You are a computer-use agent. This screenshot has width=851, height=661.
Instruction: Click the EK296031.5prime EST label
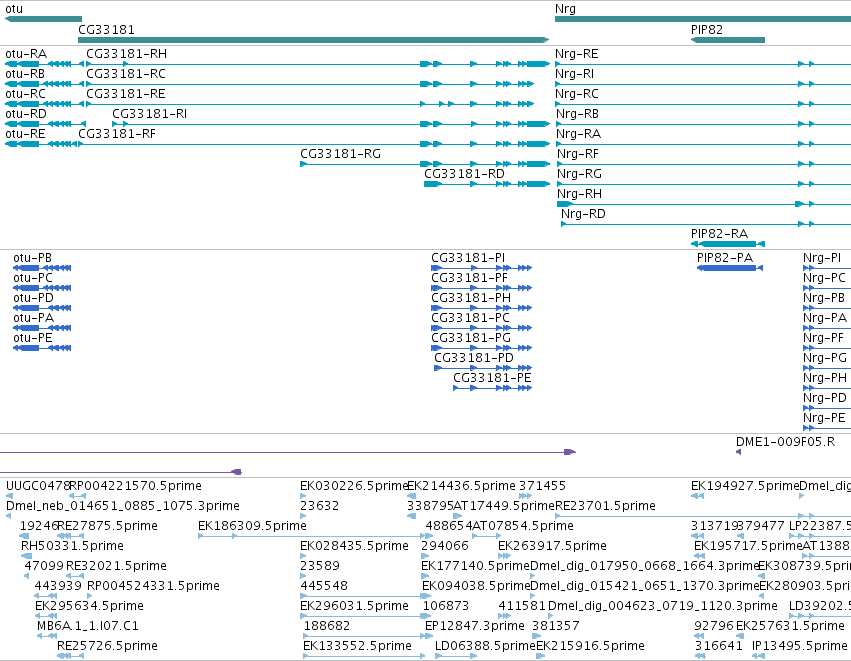tap(354, 606)
